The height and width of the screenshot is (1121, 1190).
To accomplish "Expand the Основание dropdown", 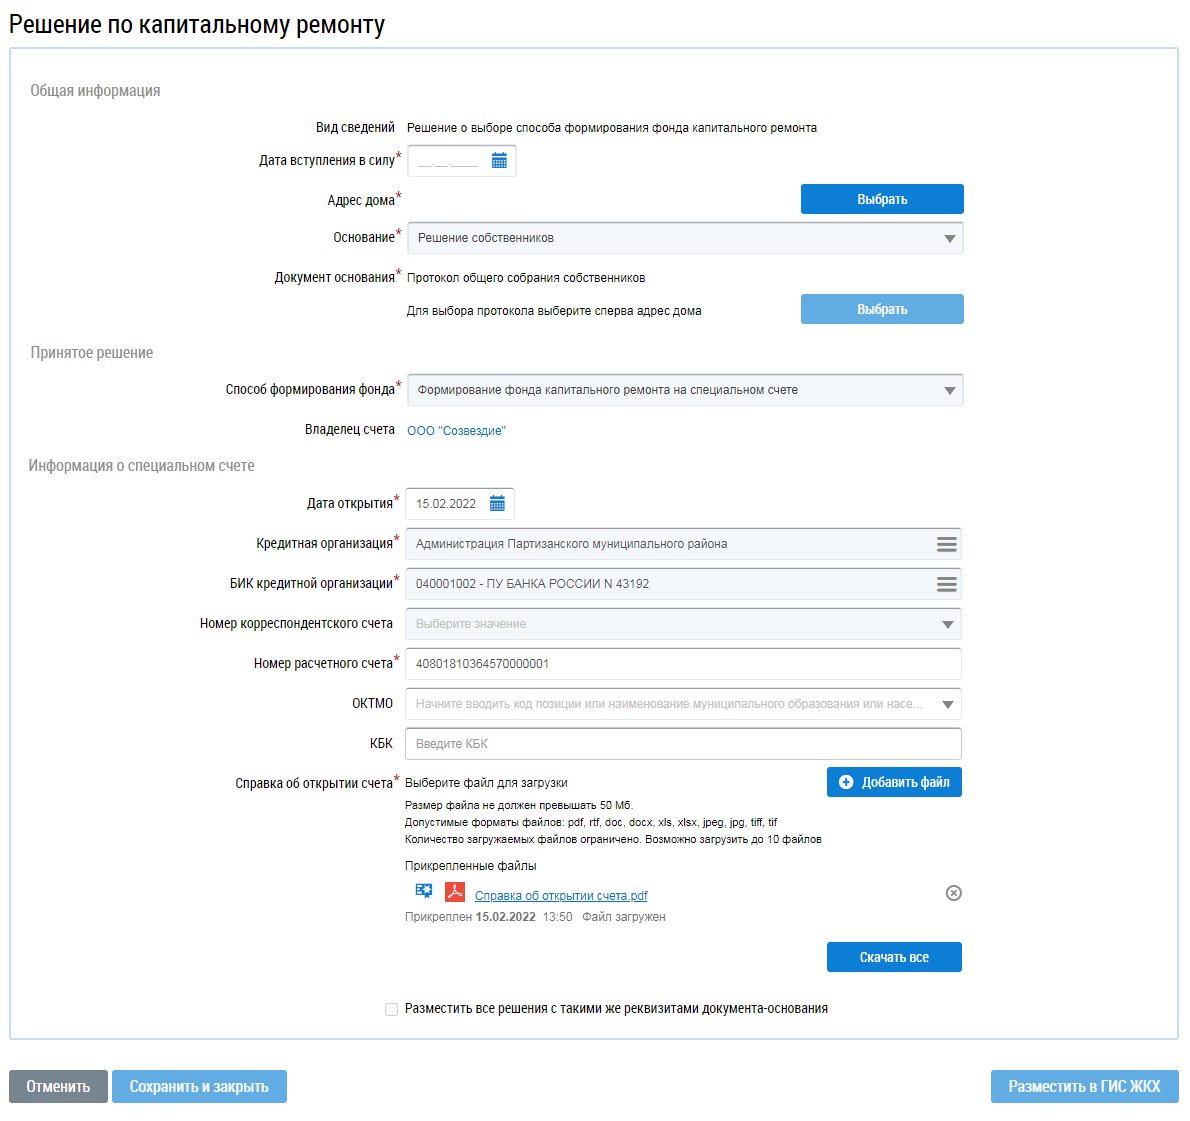I will pyautogui.click(x=949, y=238).
